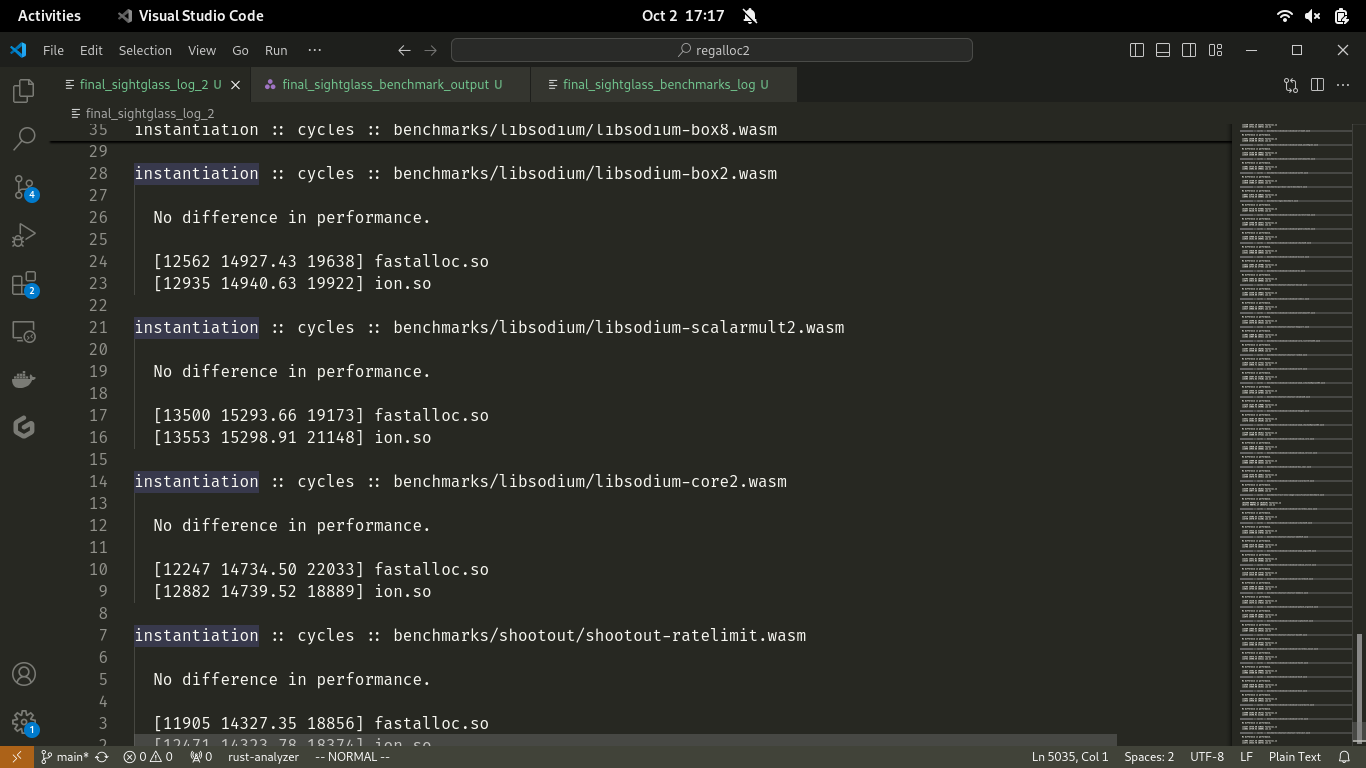This screenshot has height=768, width=1366.
Task: Click the Visual Studio Code app menu in top bar
Action: [x=190, y=15]
